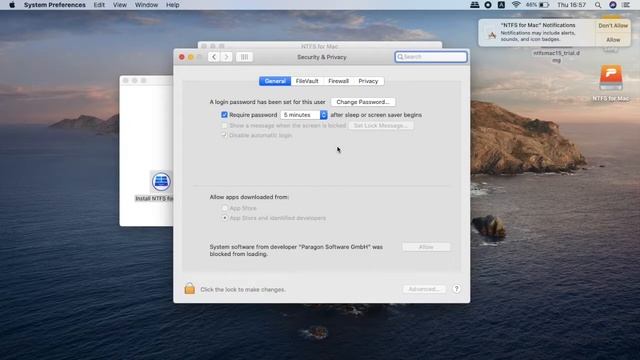Toggle the Require password checkbox
The width and height of the screenshot is (640, 360).
pos(224,115)
